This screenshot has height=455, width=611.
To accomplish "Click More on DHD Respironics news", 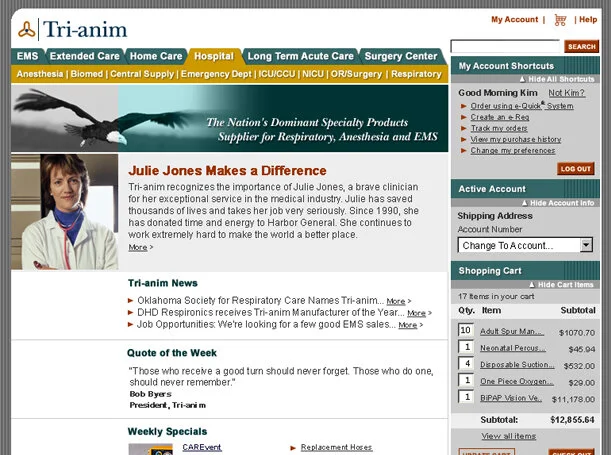I will tap(417, 313).
